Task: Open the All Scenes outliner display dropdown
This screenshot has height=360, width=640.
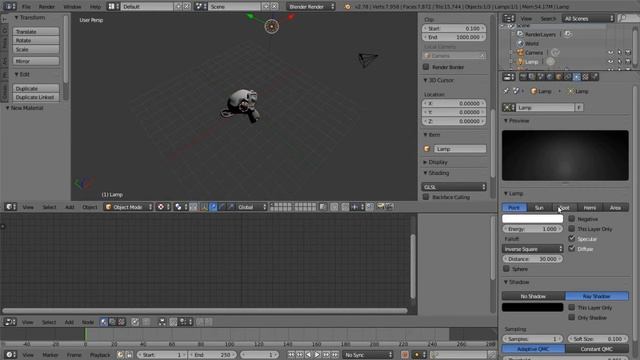Action: (x=588, y=18)
